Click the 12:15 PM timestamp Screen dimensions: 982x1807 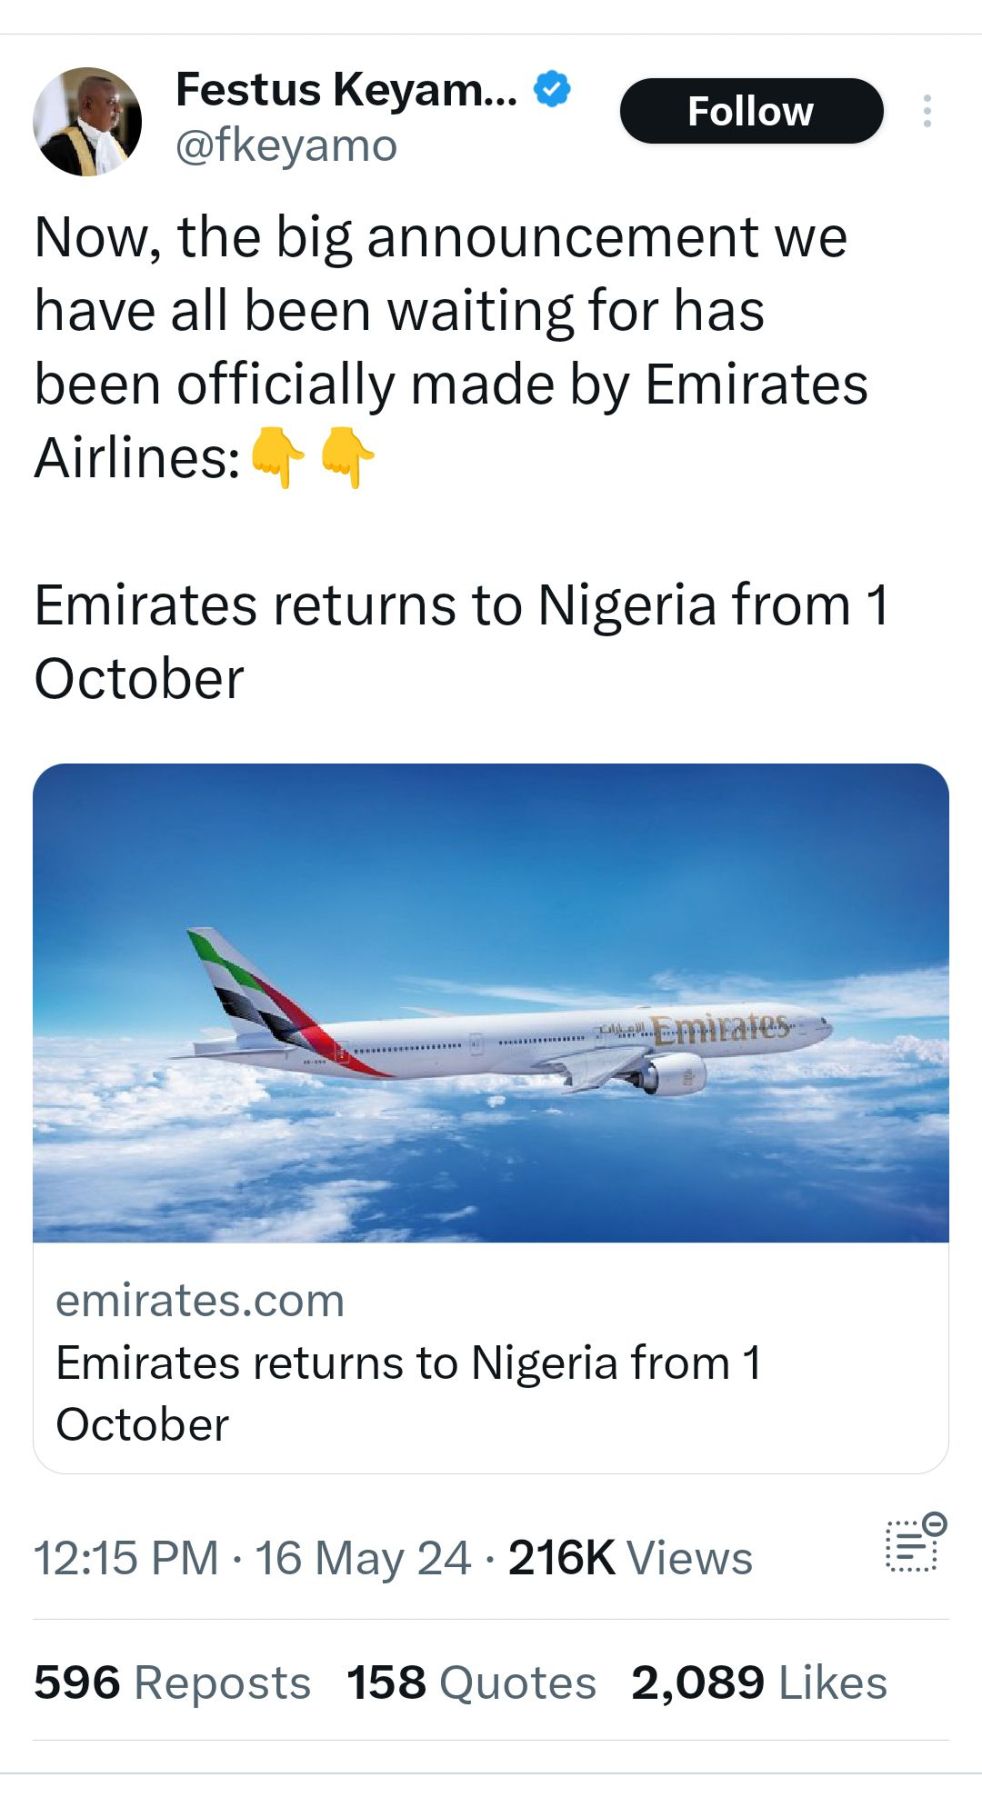[x=126, y=1558]
